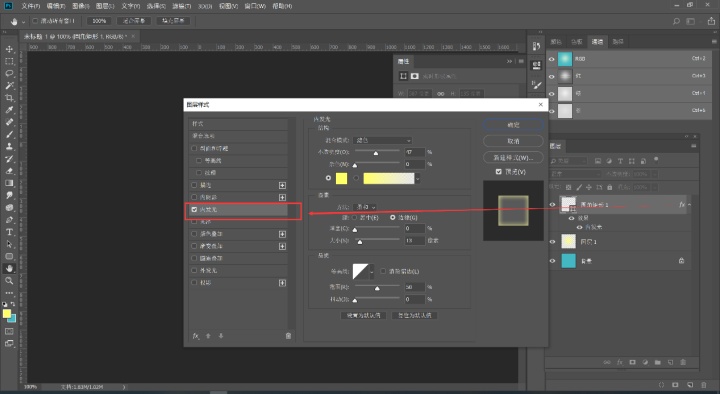The image size is (720, 394).
Task: Select the Hand tool in the toolbox
Action: pos(9,268)
